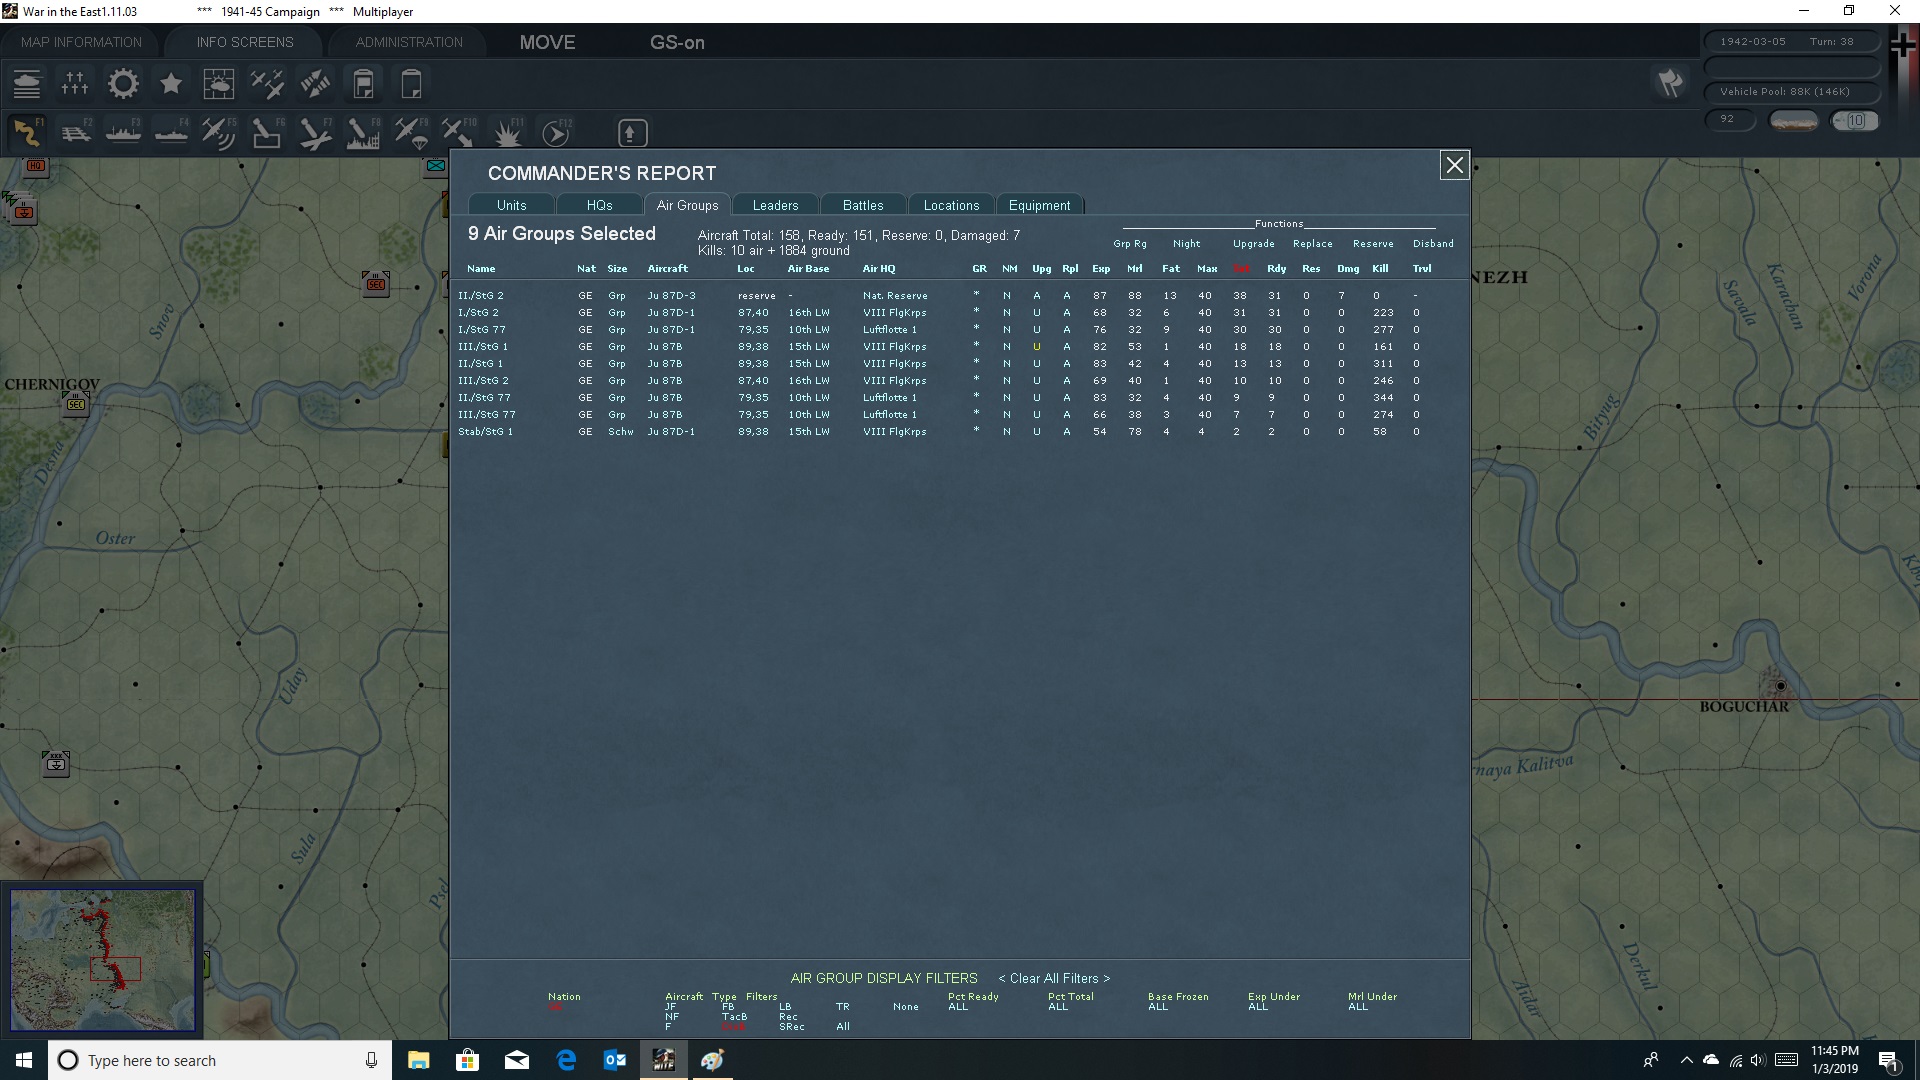Open the game preferences gear icon
Image resolution: width=1920 pixels, height=1080 pixels.
(122, 83)
